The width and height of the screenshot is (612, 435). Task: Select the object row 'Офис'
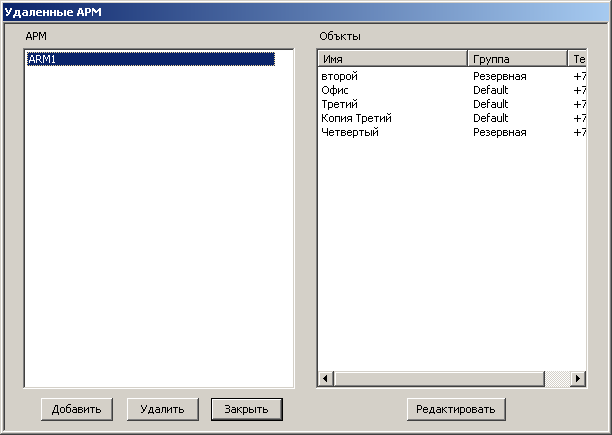[x=452, y=91]
